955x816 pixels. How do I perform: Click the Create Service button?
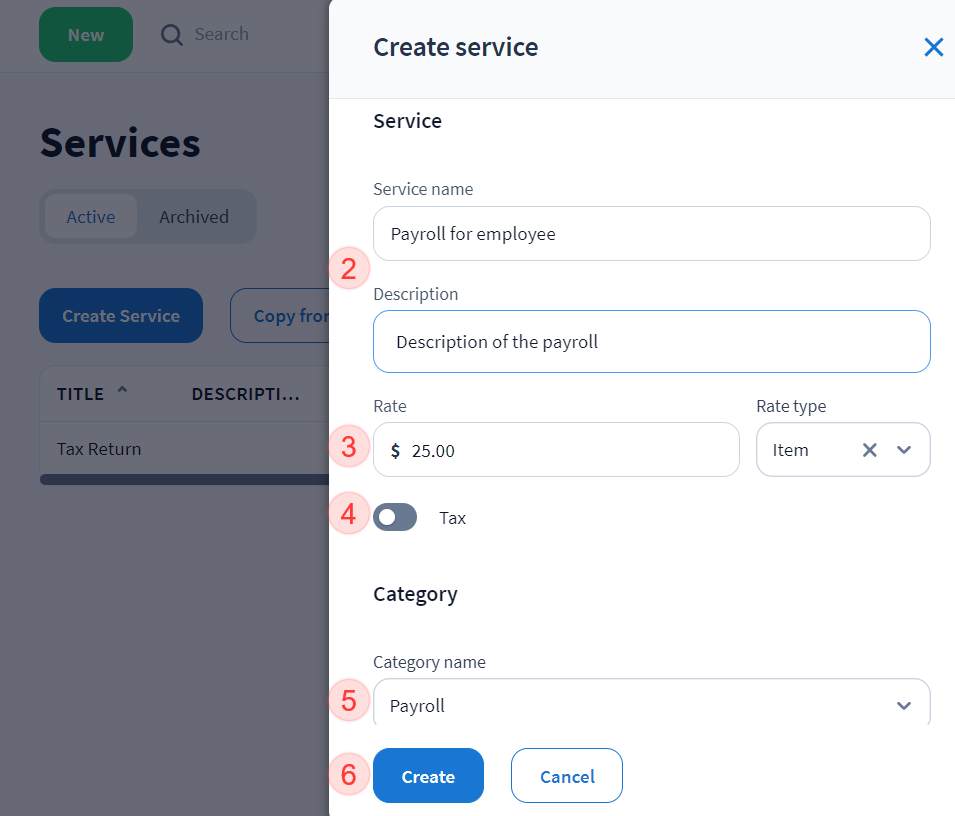[121, 316]
